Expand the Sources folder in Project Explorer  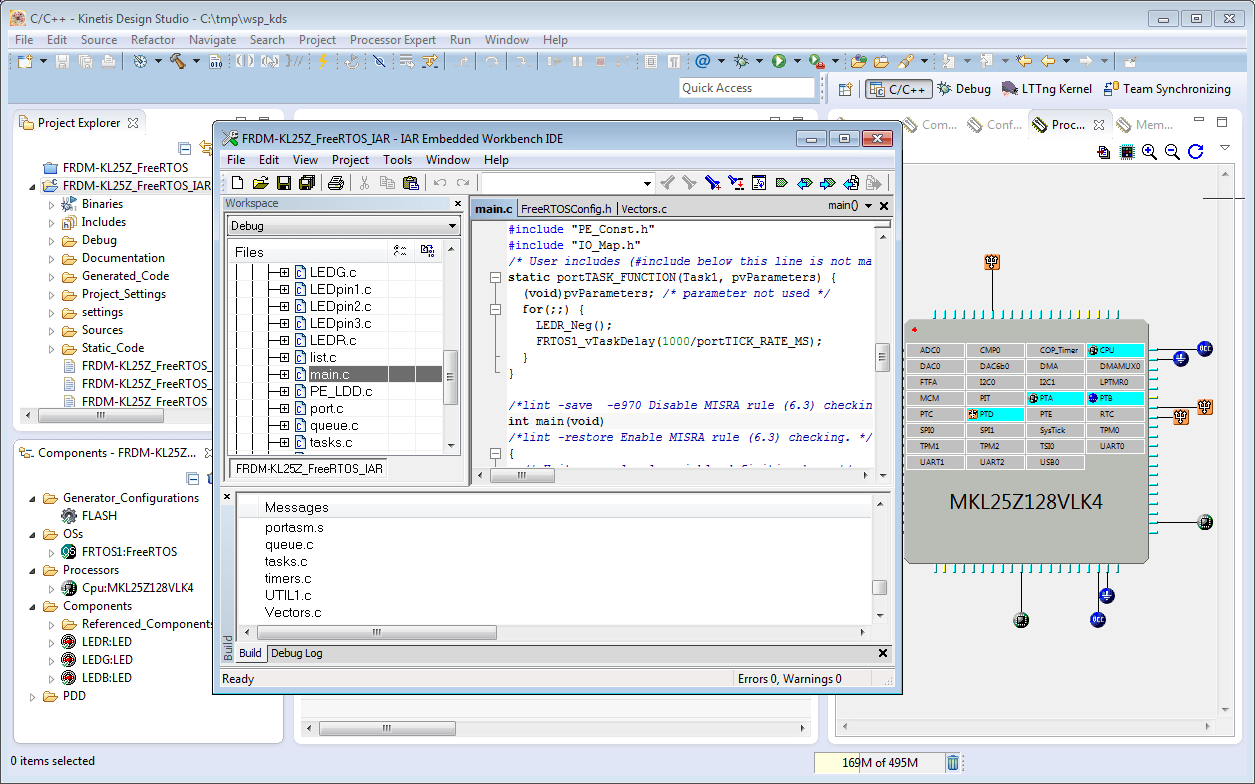click(52, 330)
